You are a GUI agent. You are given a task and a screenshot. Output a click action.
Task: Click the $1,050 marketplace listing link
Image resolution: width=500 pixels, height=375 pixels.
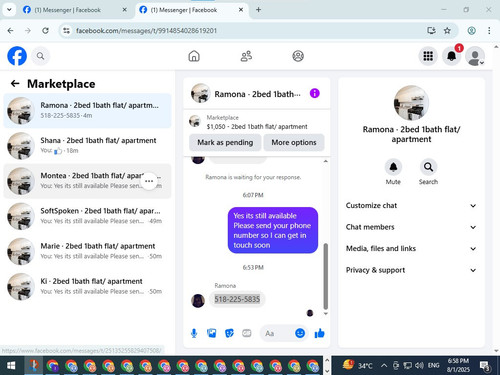click(x=257, y=127)
